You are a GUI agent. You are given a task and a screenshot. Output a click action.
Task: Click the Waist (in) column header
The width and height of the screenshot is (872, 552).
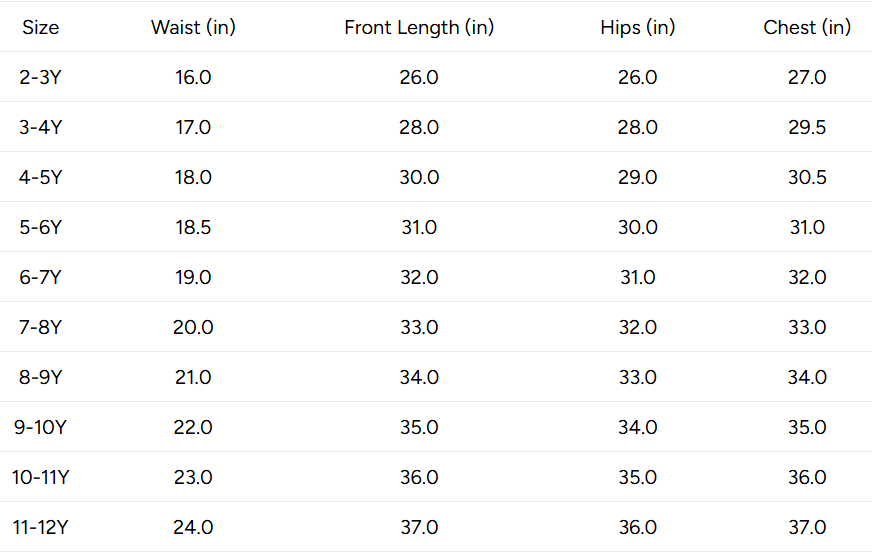click(x=193, y=27)
